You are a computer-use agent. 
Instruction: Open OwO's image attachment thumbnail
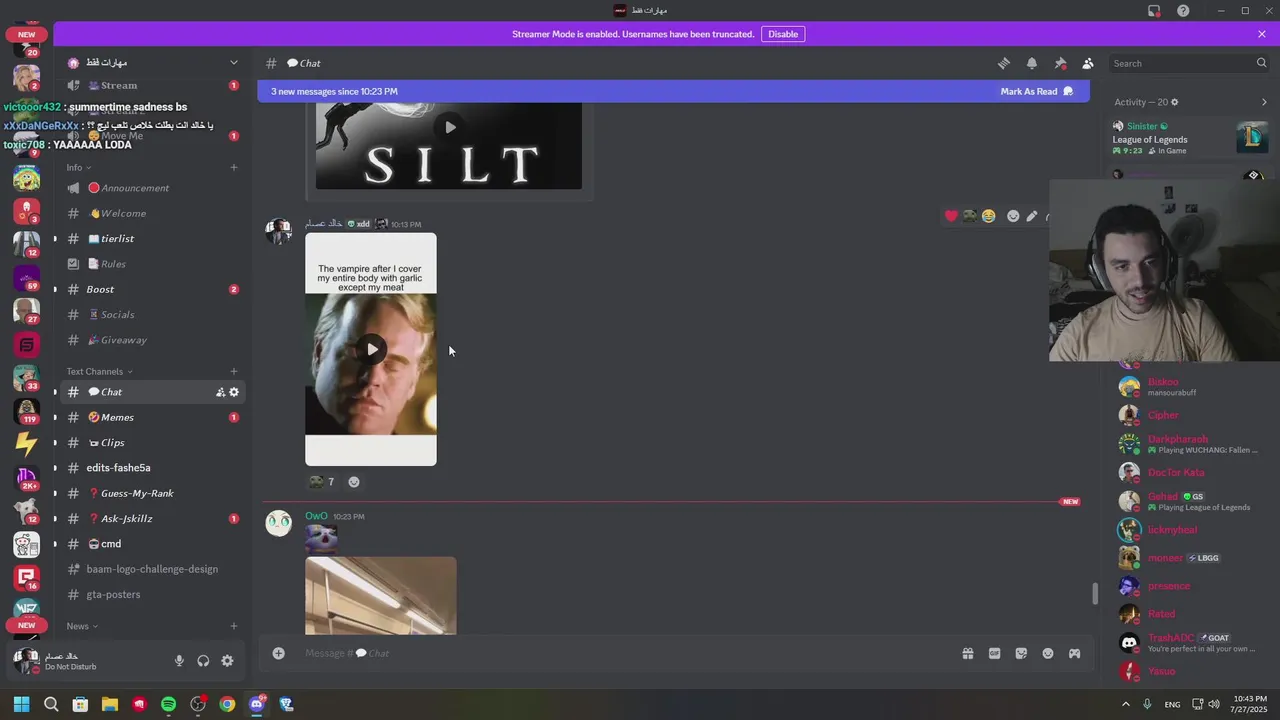click(381, 596)
